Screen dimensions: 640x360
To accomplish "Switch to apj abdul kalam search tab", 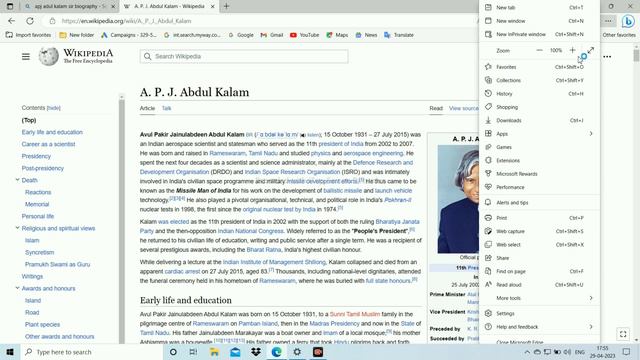I will (x=69, y=7).
